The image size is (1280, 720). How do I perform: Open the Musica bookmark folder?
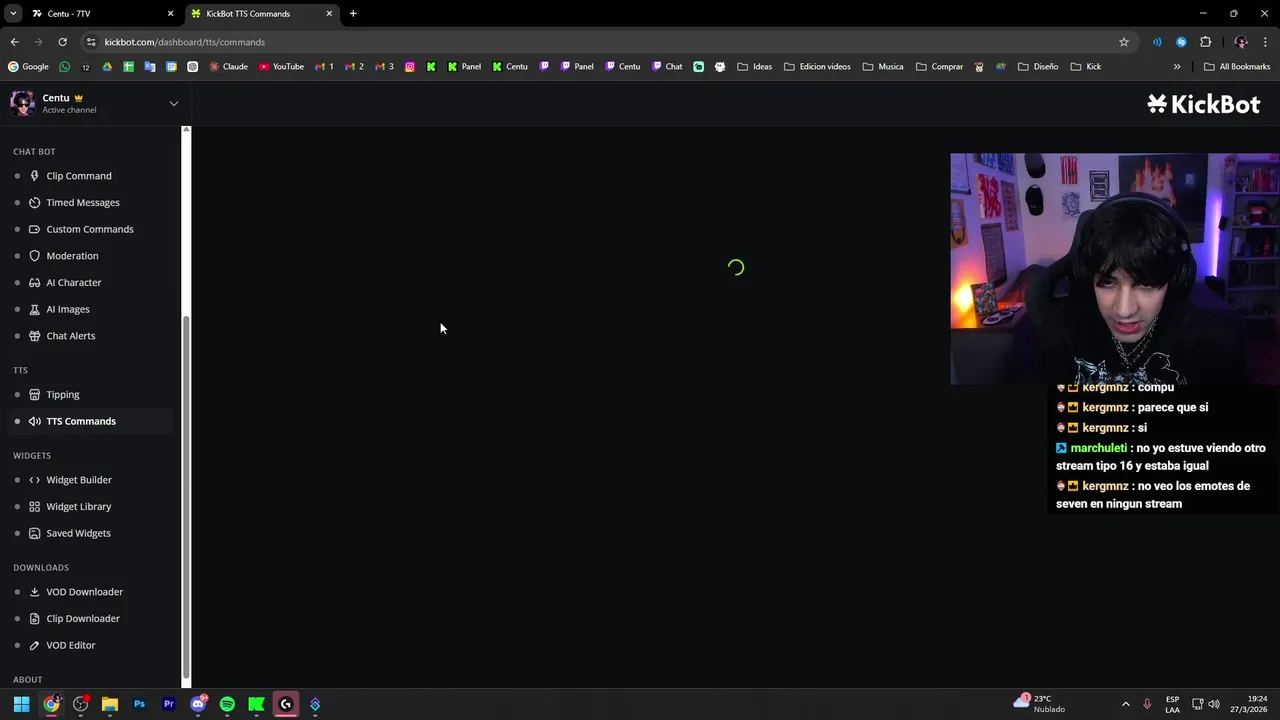tap(883, 67)
